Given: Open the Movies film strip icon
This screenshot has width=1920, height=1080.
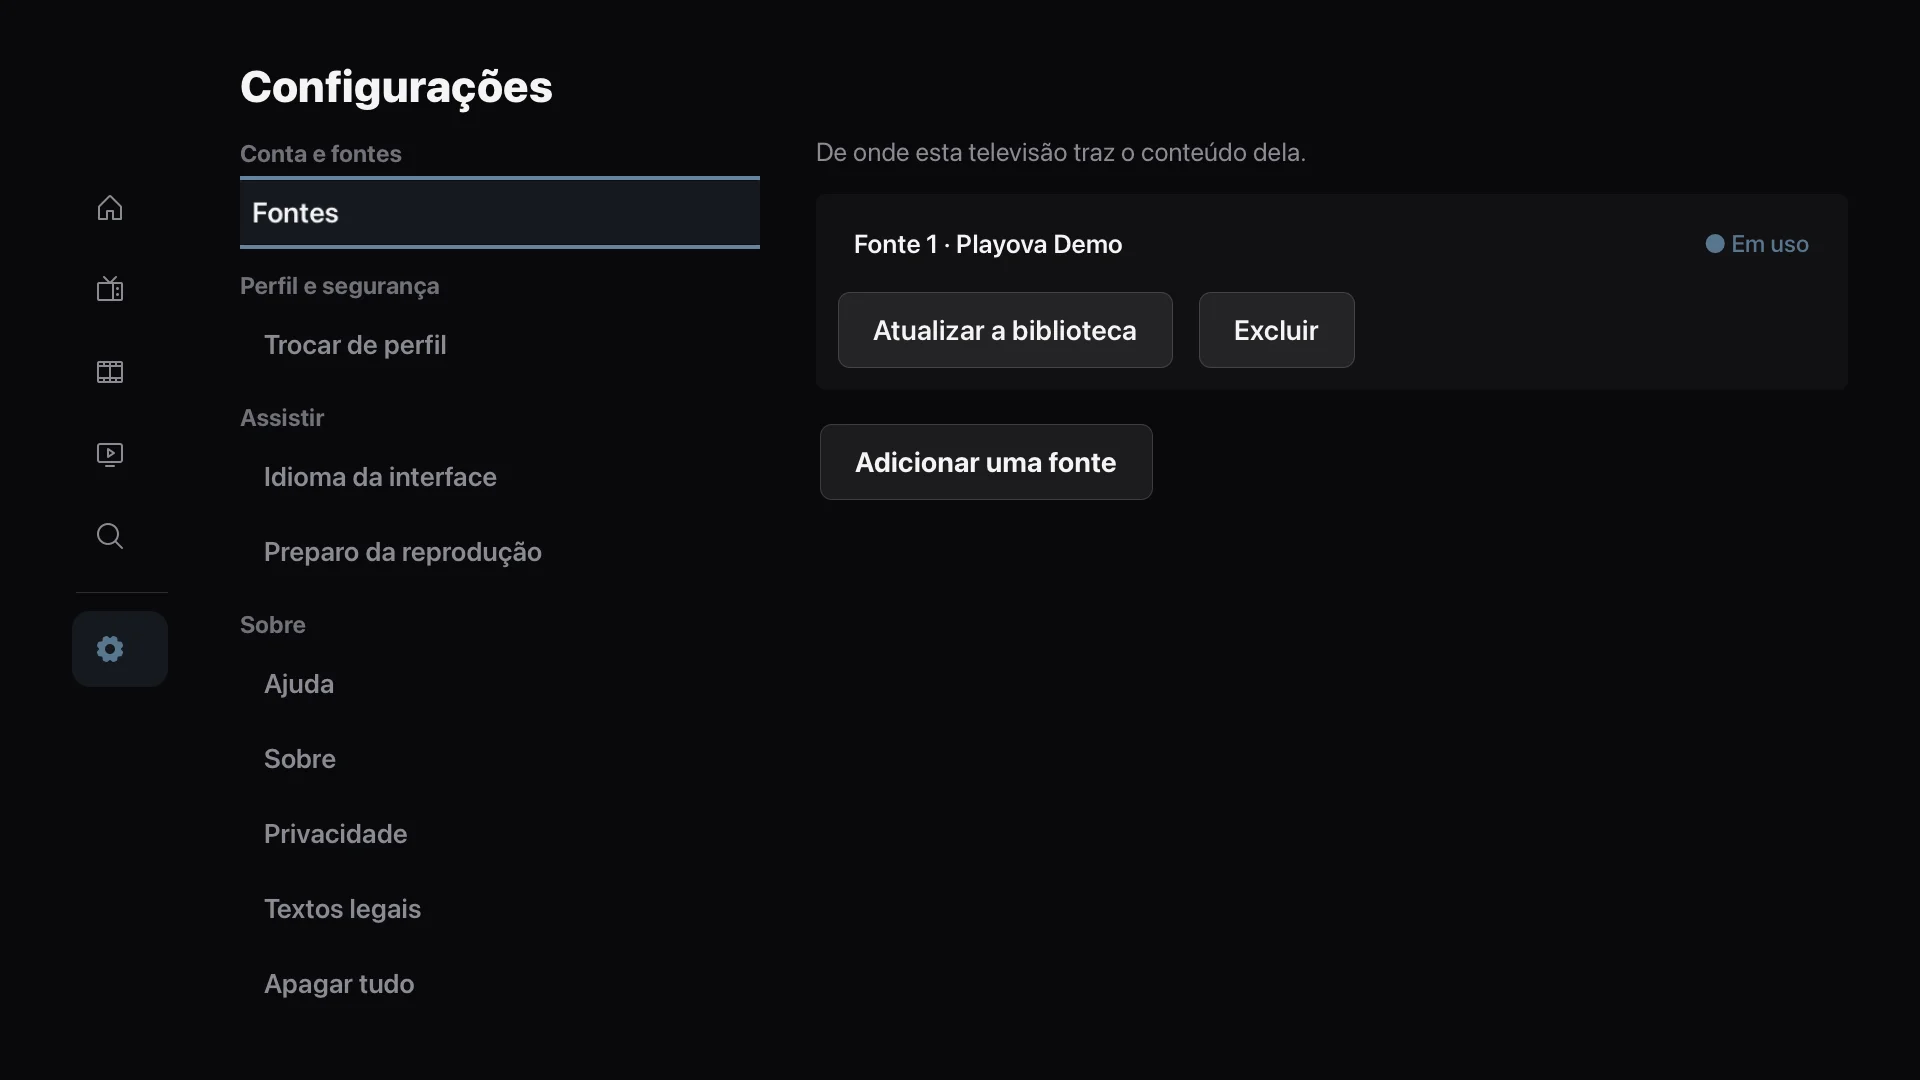Looking at the screenshot, I should coord(110,372).
